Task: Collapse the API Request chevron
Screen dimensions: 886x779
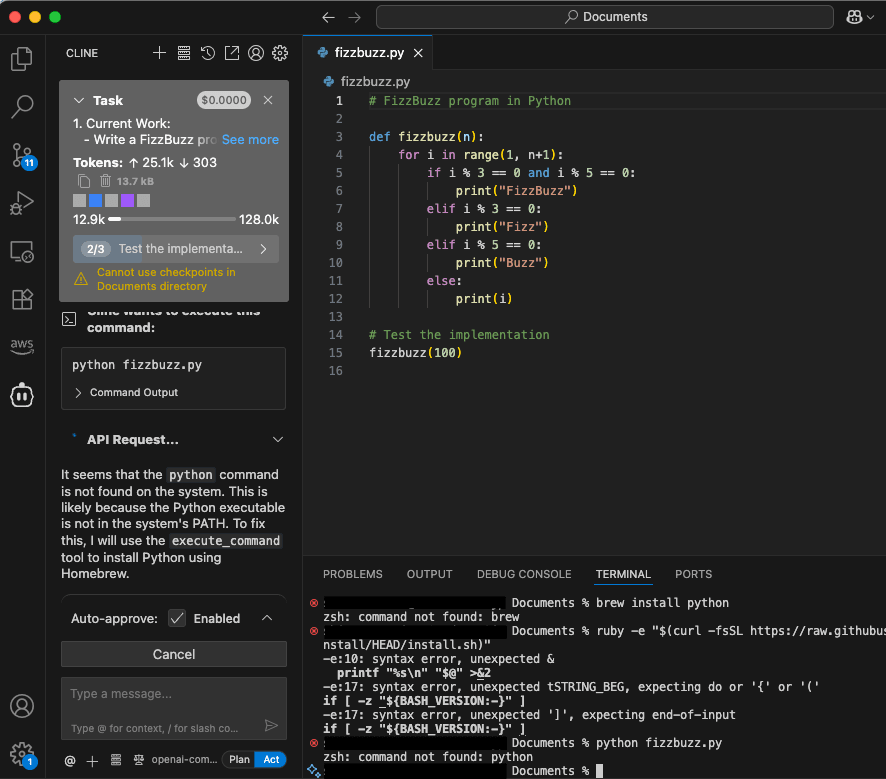Action: [x=277, y=439]
